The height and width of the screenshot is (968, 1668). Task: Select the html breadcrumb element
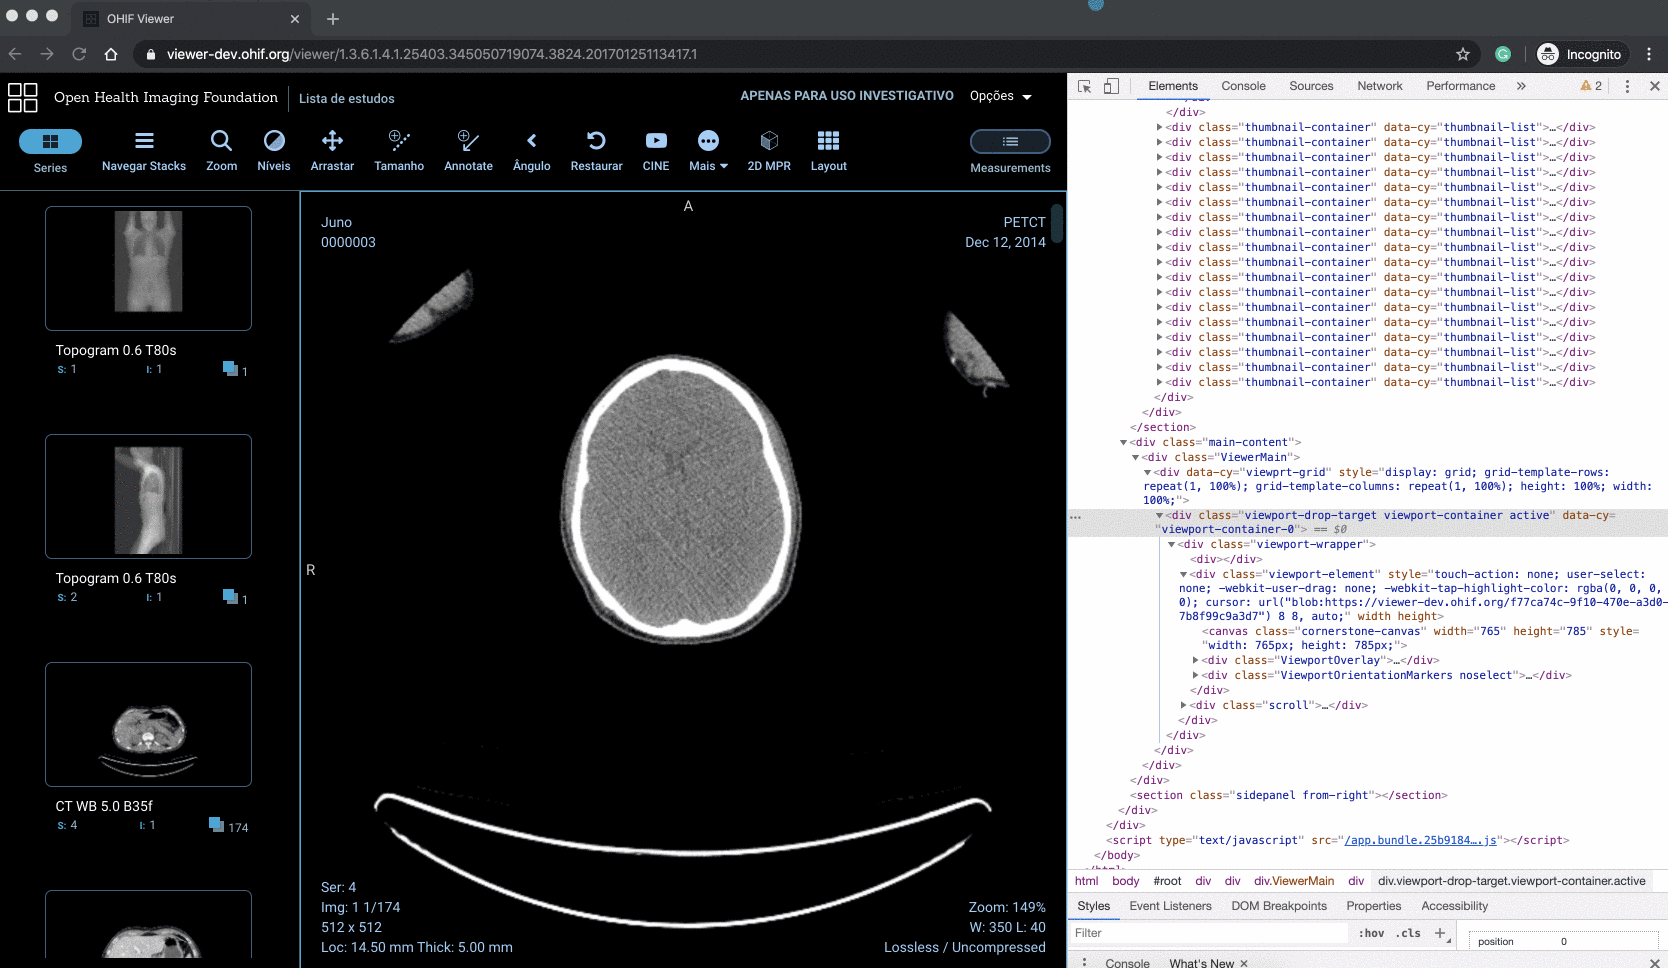[1086, 881]
